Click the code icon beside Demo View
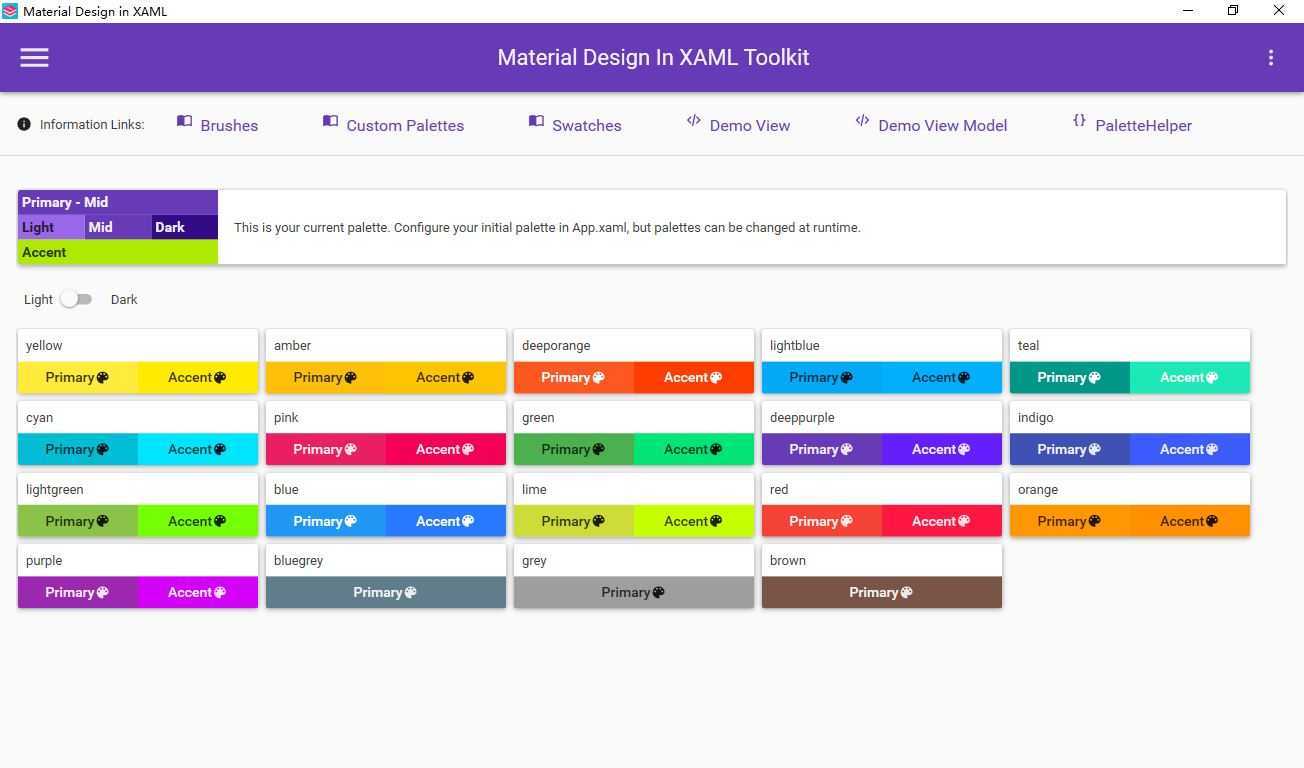The width and height of the screenshot is (1304, 768). click(x=693, y=120)
